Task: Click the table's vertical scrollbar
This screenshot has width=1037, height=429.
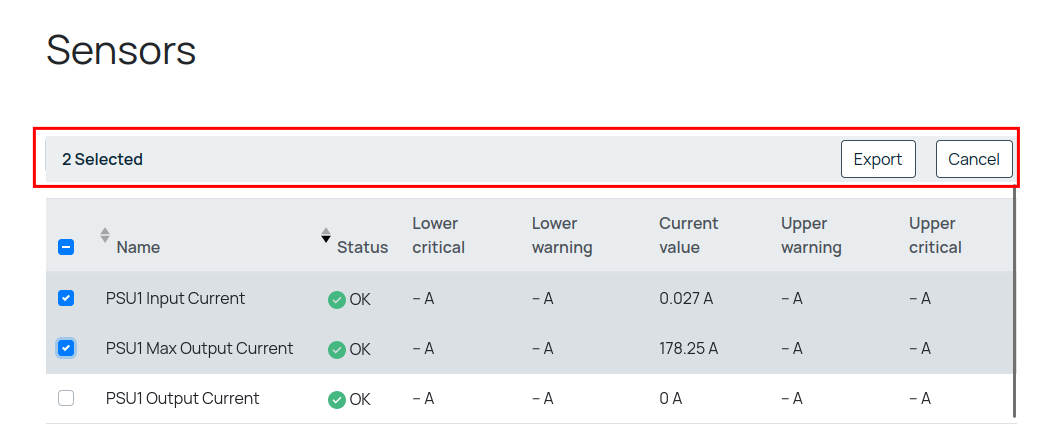Action: 1015,300
